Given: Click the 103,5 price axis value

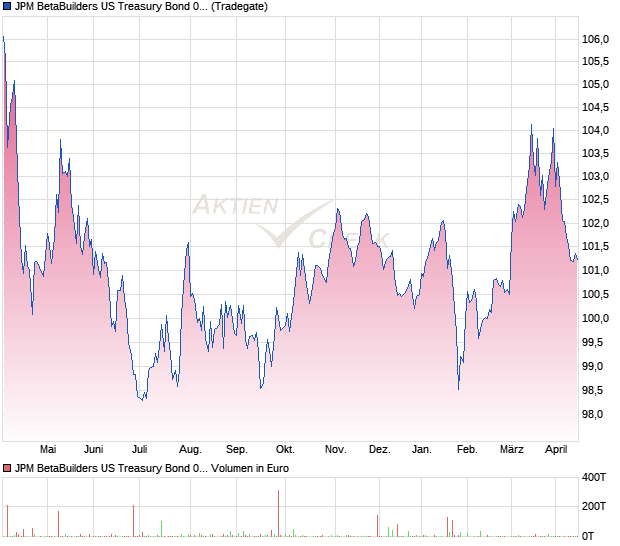Looking at the screenshot, I should (x=595, y=153).
